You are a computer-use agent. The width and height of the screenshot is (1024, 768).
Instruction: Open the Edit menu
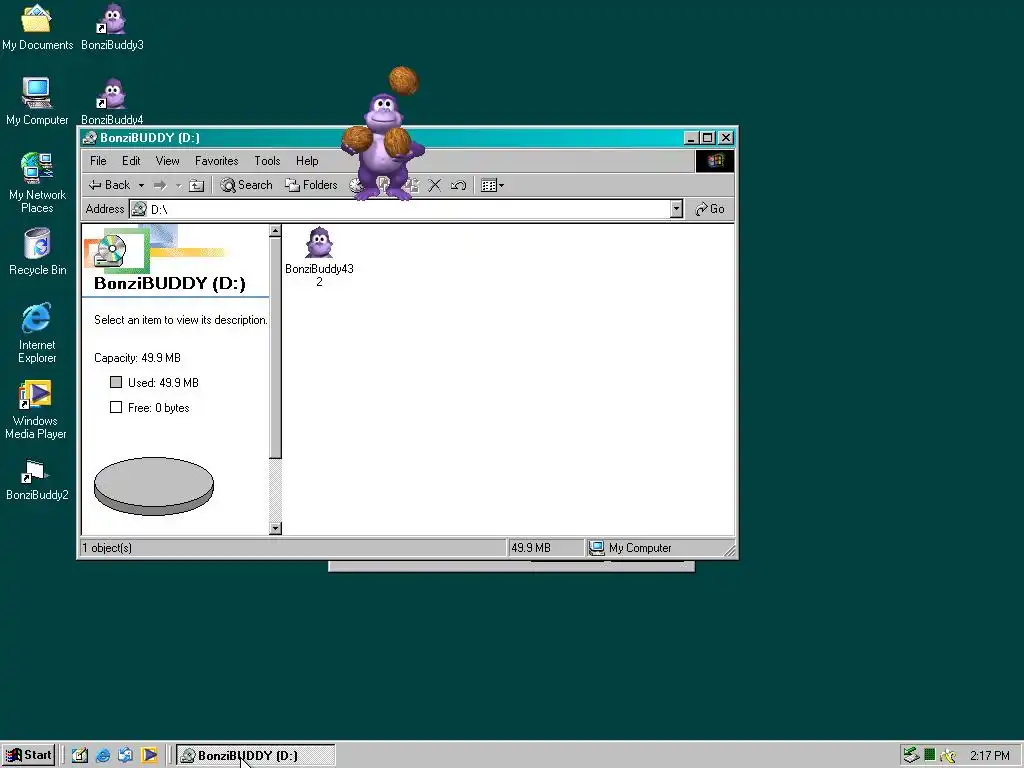click(131, 161)
